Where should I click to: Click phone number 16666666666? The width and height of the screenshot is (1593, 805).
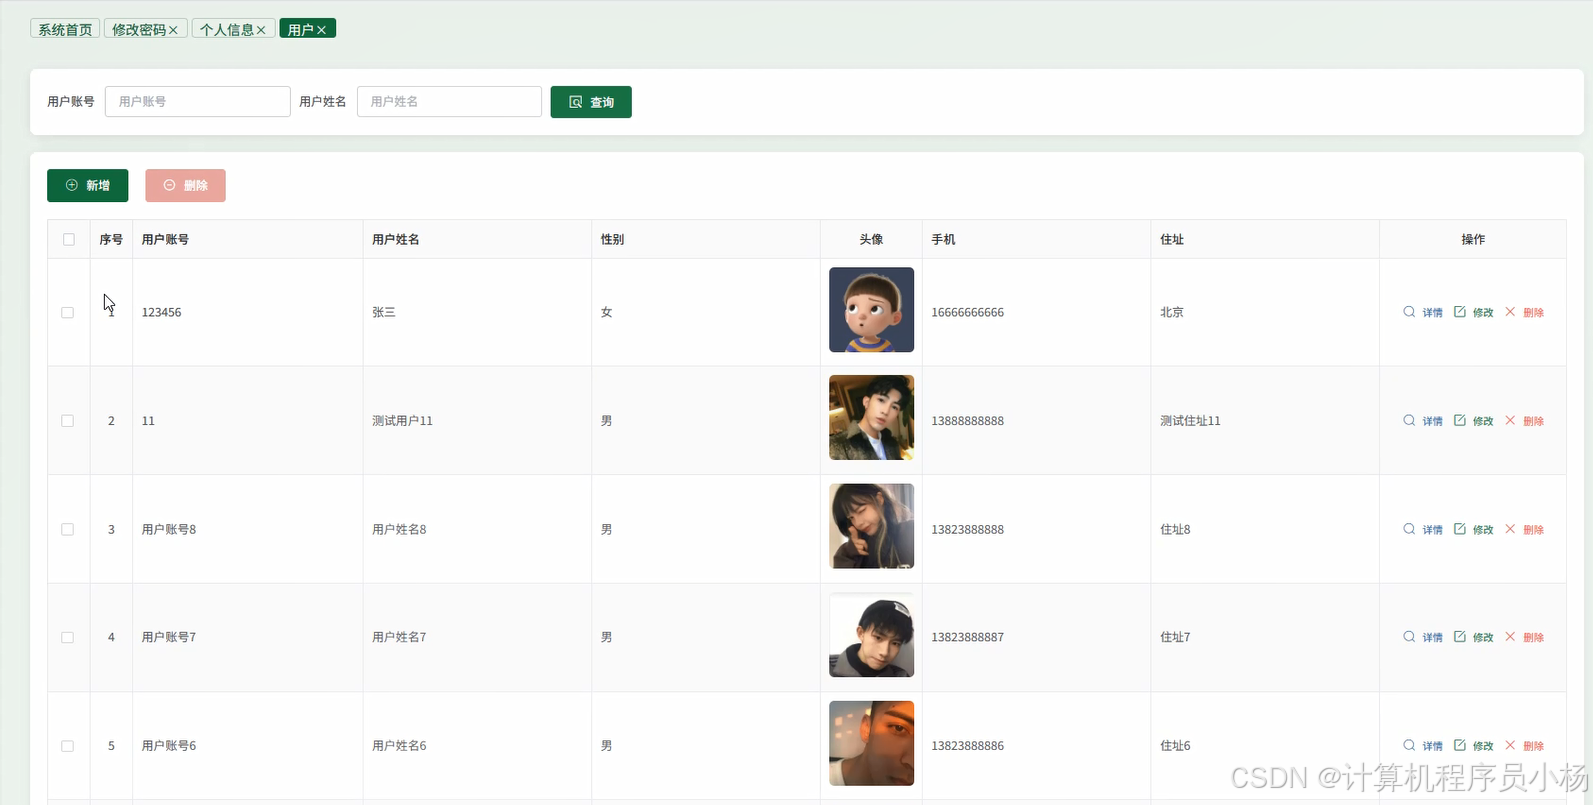967,312
